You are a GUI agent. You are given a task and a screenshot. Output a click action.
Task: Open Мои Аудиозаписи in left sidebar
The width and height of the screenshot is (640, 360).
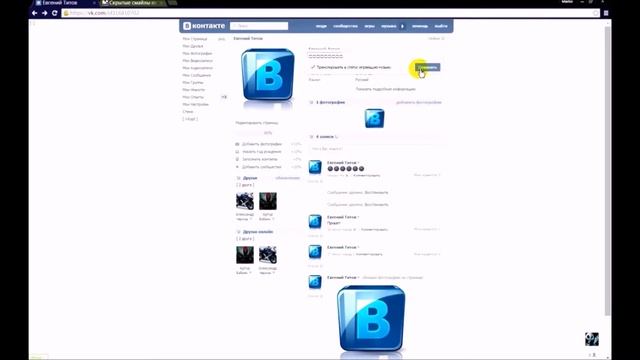pyautogui.click(x=198, y=68)
